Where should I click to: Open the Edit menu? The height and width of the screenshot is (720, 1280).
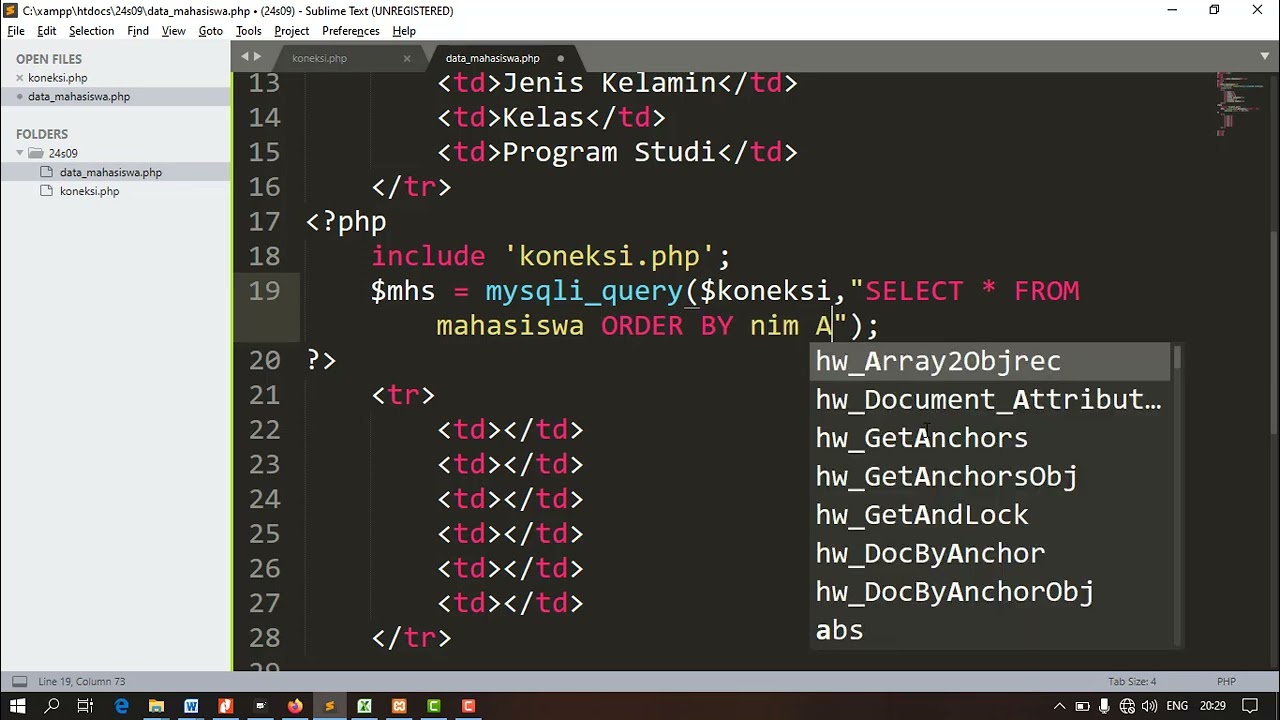47,31
